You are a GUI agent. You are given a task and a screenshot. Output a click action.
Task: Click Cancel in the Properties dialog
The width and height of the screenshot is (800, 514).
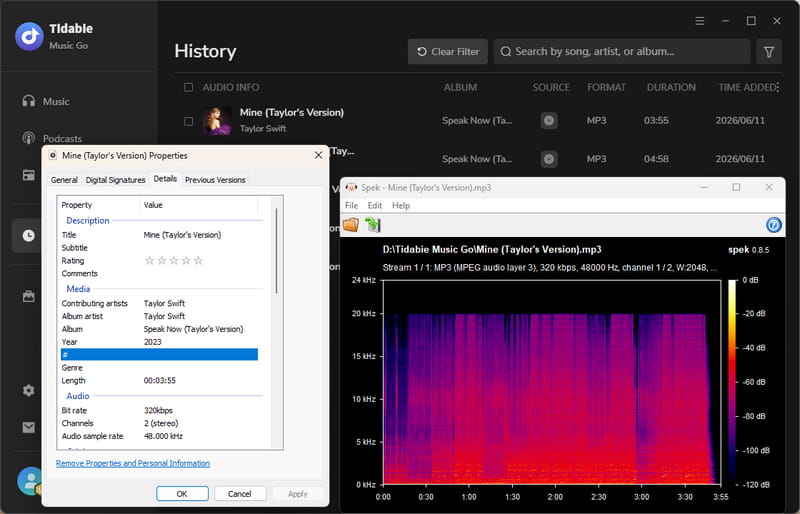click(x=239, y=494)
